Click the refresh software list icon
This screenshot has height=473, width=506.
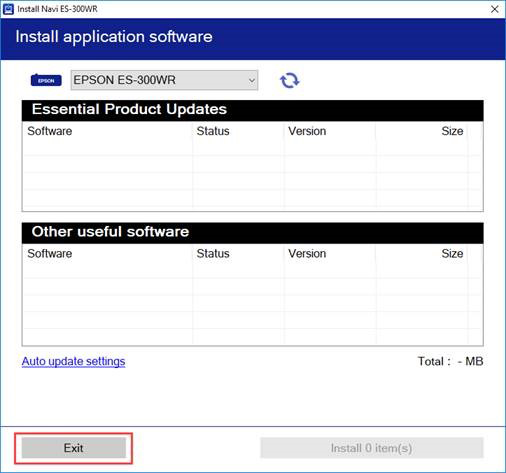289,80
